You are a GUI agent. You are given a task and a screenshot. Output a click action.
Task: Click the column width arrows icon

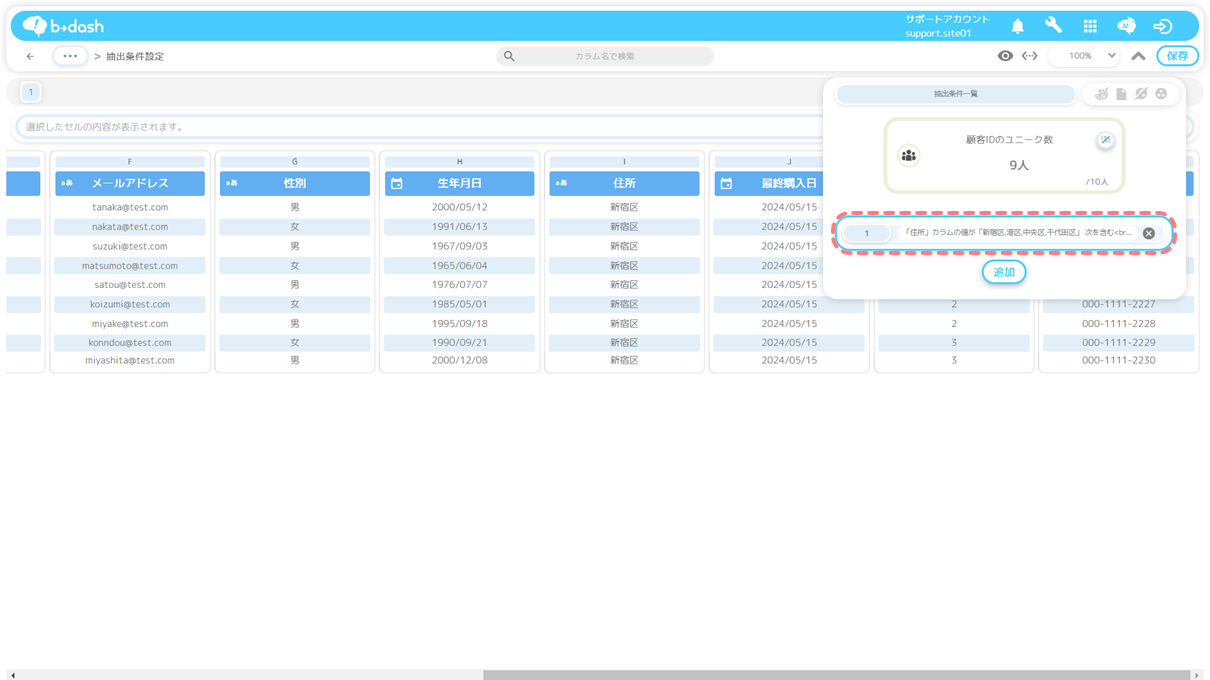point(1029,56)
